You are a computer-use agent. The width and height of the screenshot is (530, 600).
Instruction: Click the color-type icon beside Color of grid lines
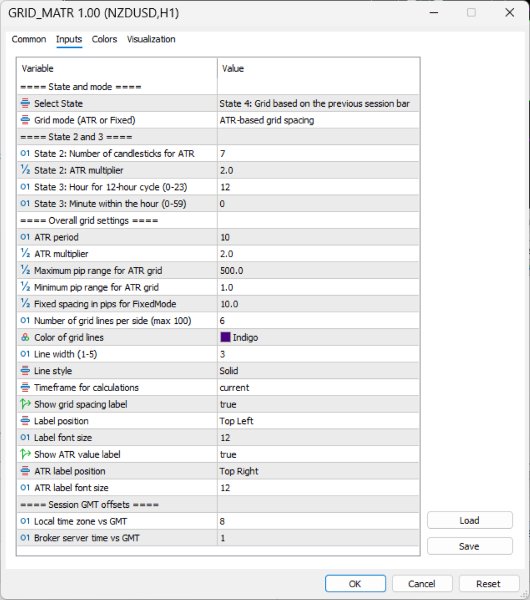tap(25, 337)
